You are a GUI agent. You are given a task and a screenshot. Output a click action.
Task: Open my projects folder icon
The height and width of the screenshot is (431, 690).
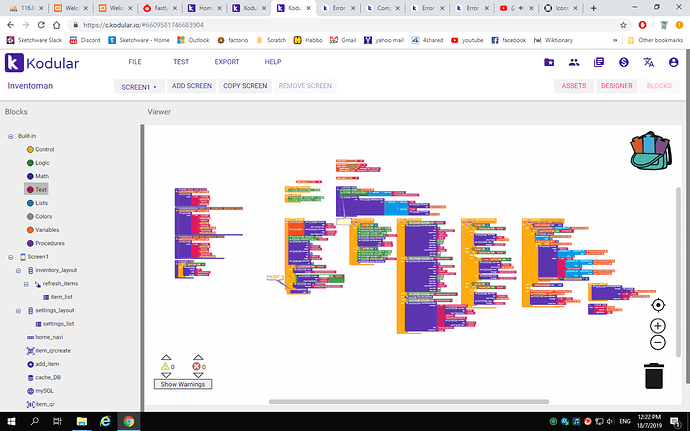pos(549,63)
